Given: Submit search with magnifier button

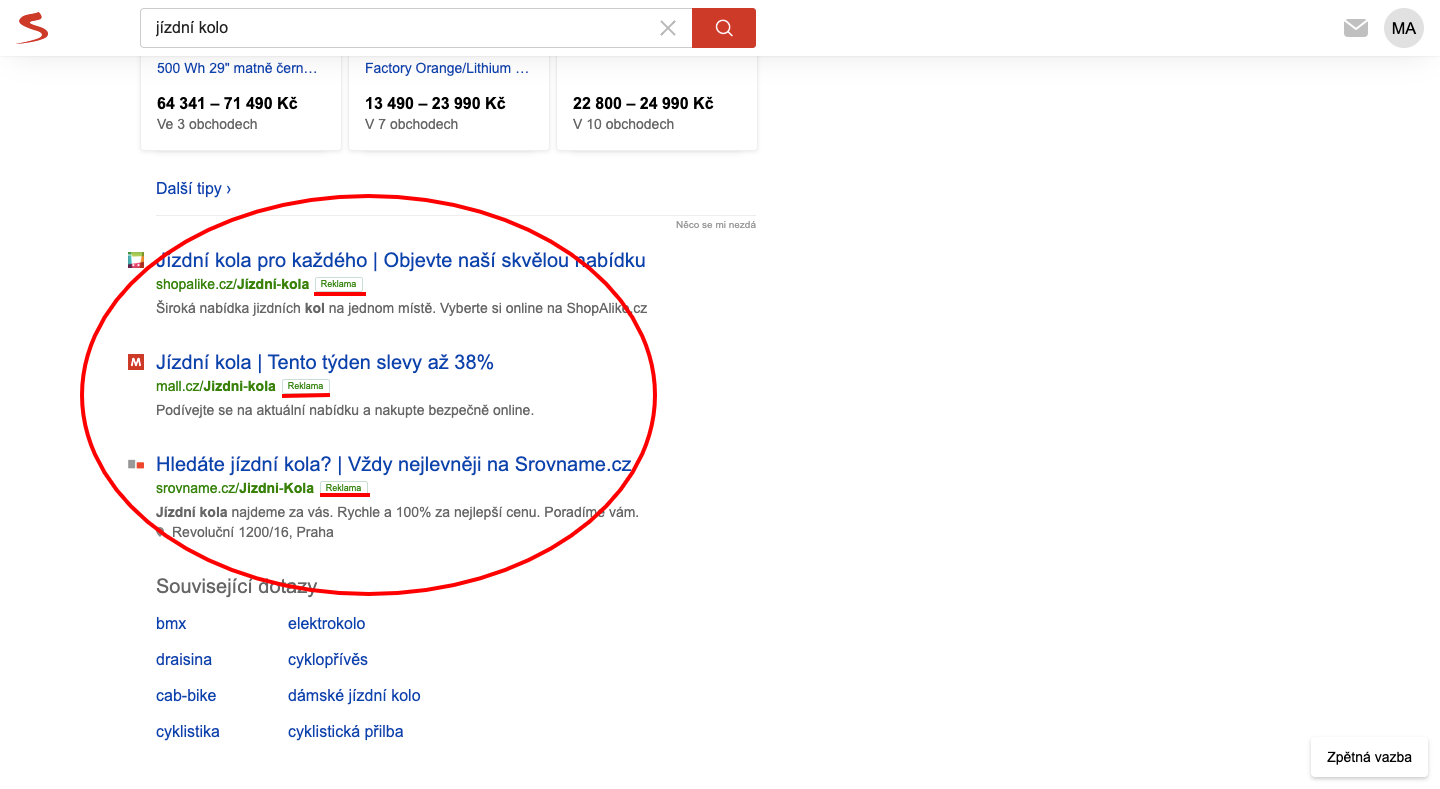Looking at the screenshot, I should point(724,28).
